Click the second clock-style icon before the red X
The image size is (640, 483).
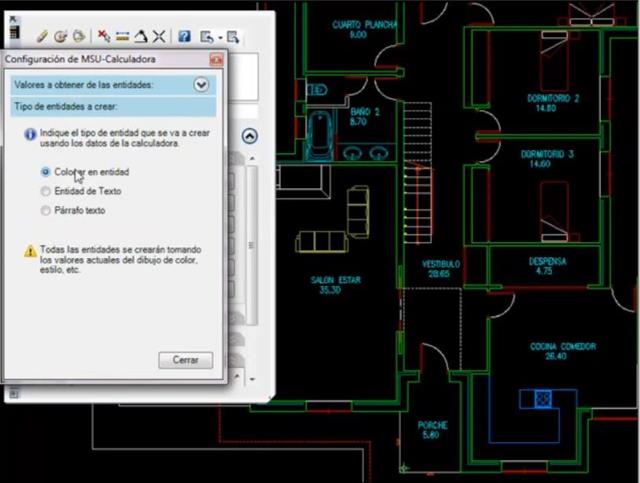coord(79,36)
